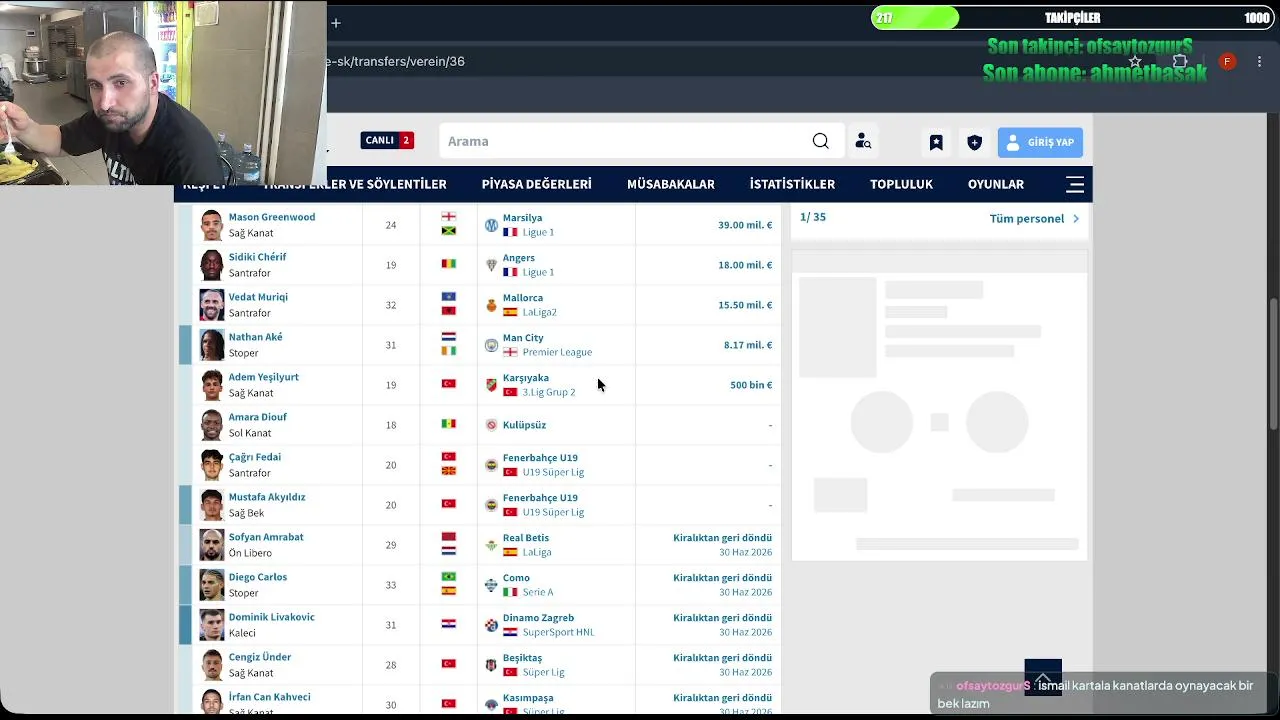Open the Serie A league link
The height and width of the screenshot is (720, 1280).
(x=538, y=592)
